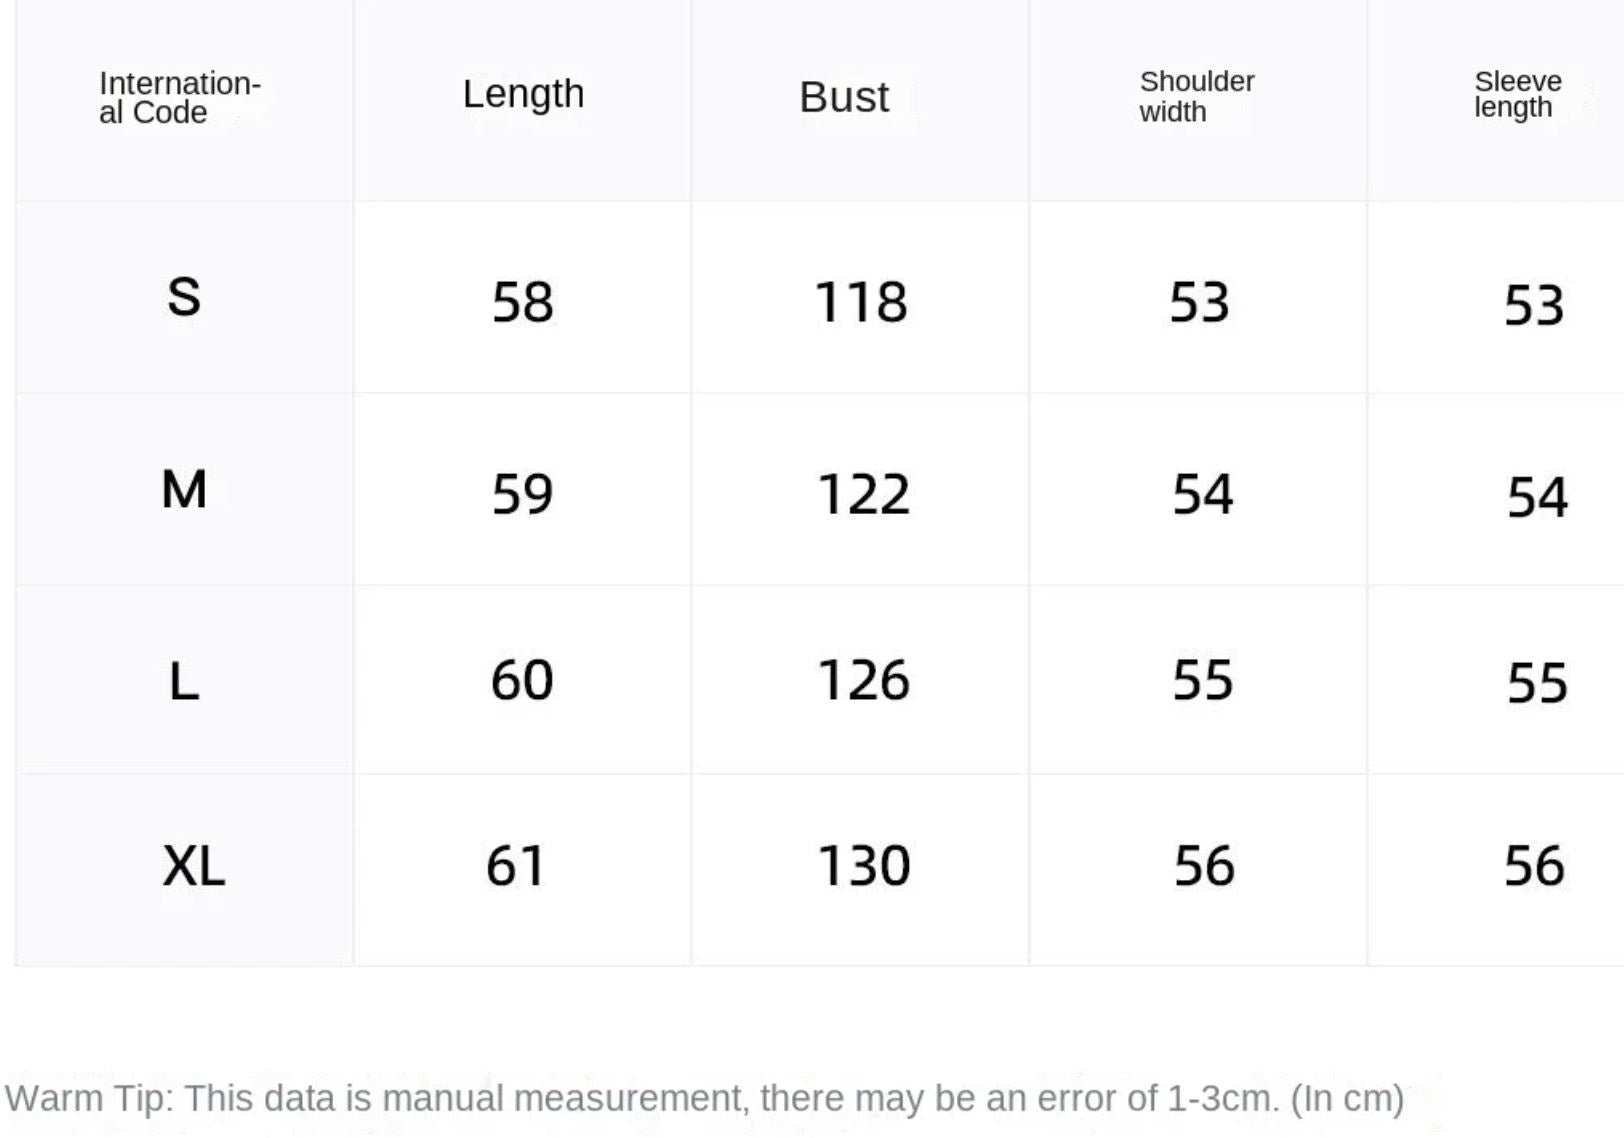Viewport: 1624px width, 1138px height.
Task: Click the Length column header
Action: click(523, 94)
